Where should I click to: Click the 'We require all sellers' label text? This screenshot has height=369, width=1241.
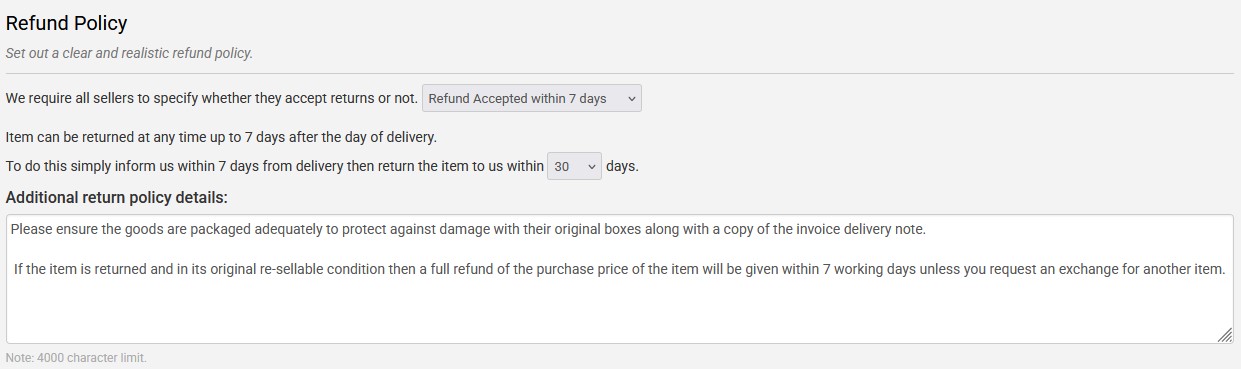tap(211, 98)
